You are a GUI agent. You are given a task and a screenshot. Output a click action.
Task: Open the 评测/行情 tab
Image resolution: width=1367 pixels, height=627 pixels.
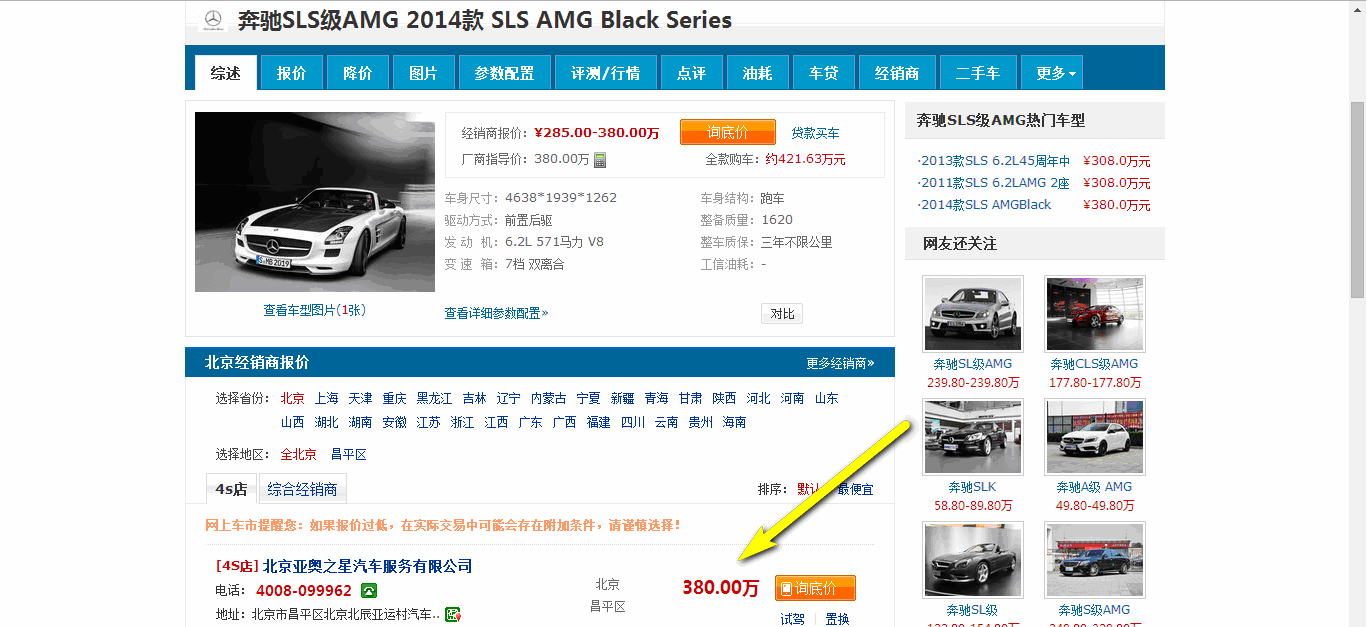tap(606, 73)
